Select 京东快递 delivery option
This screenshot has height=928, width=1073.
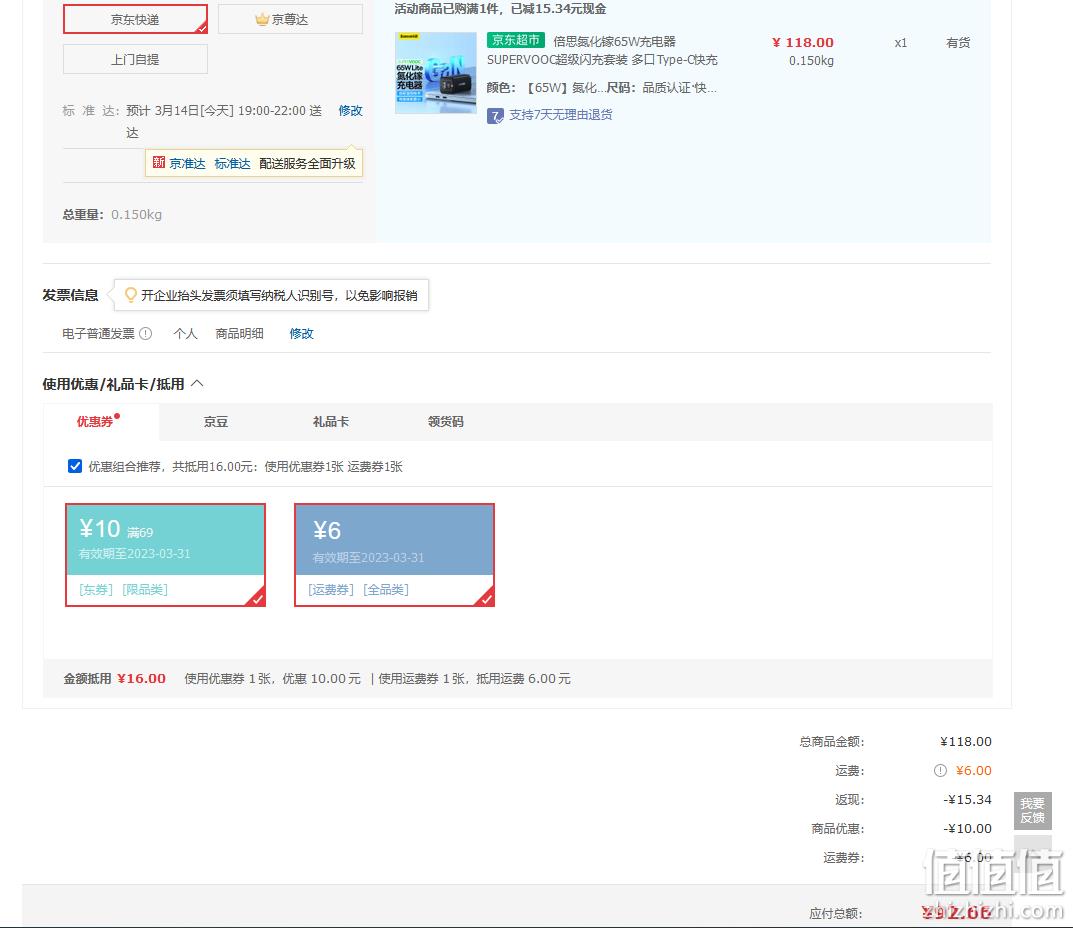(x=135, y=19)
